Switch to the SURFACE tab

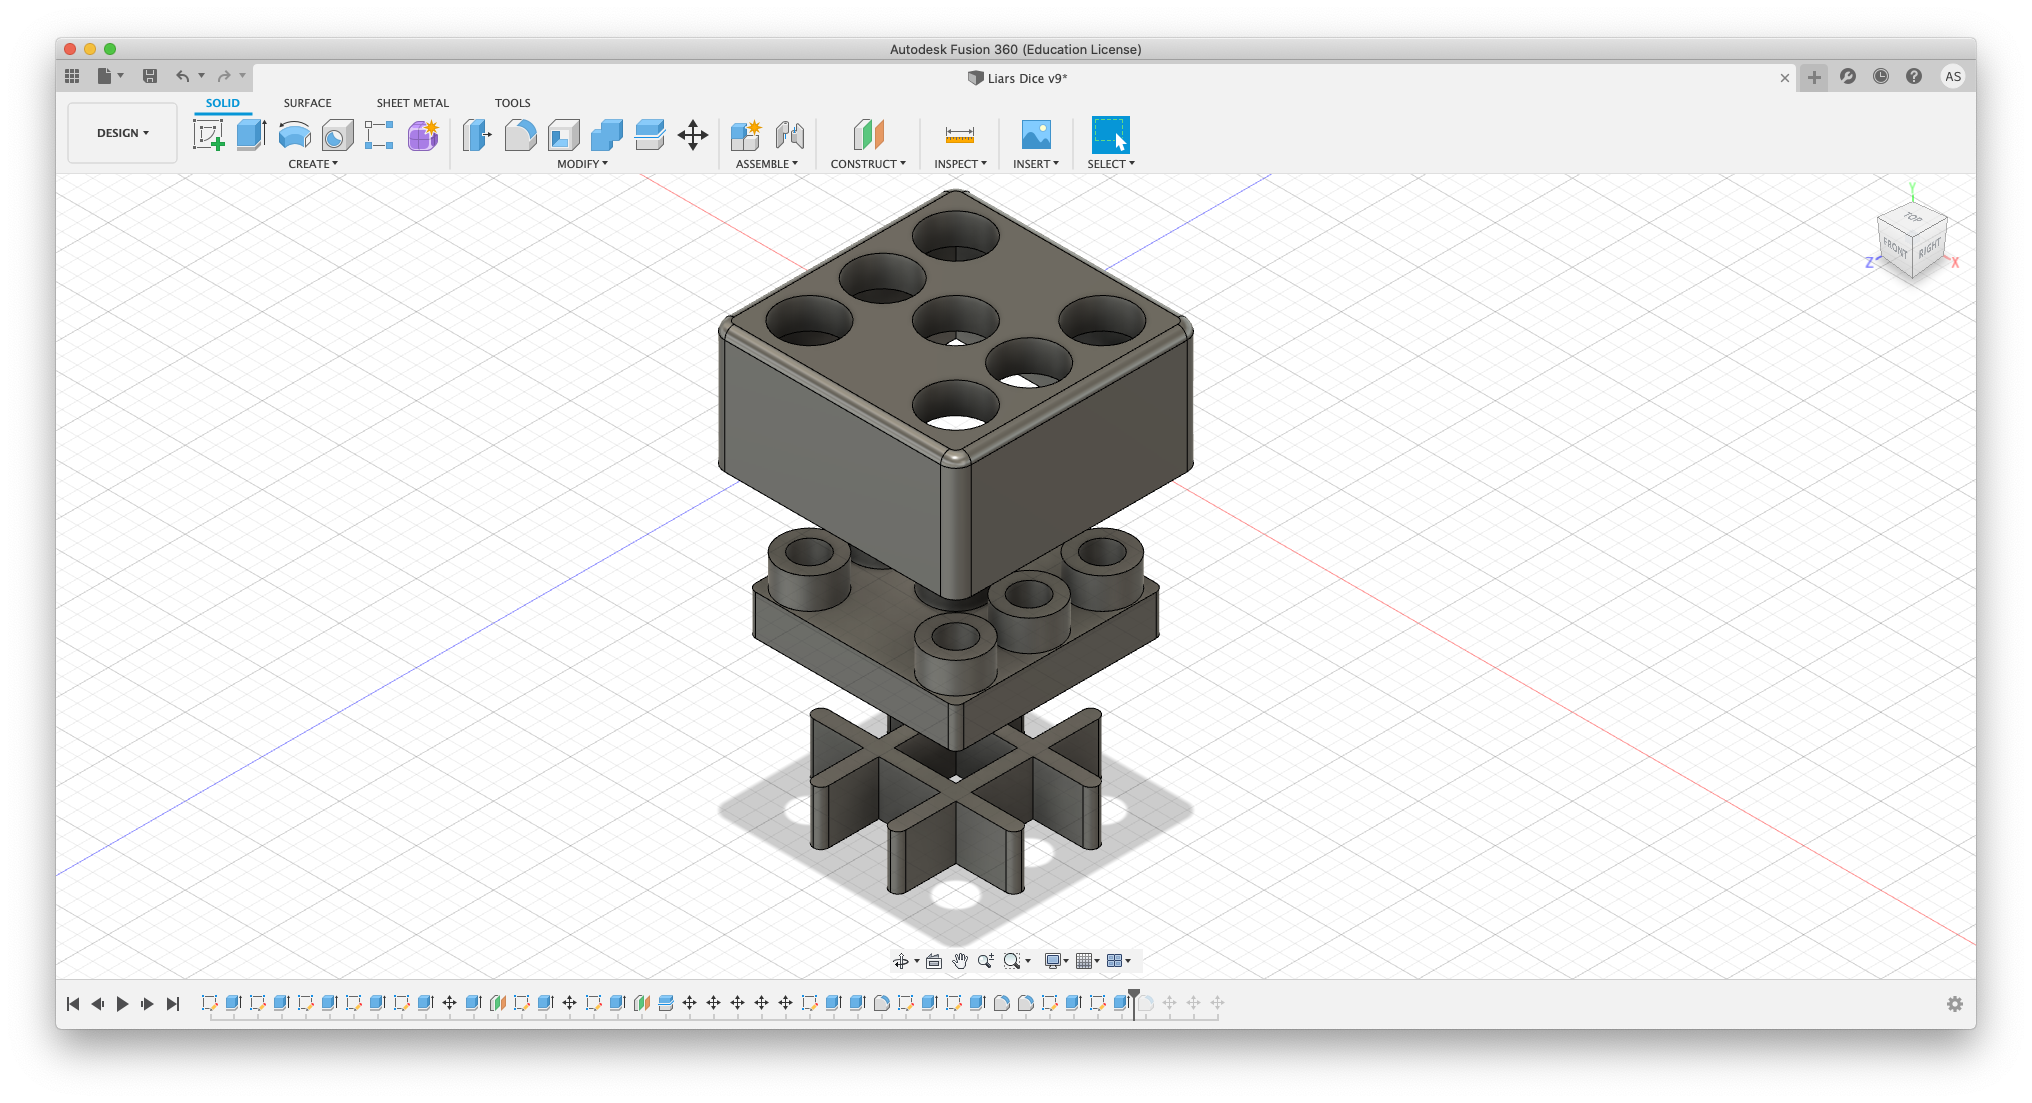pyautogui.click(x=307, y=103)
